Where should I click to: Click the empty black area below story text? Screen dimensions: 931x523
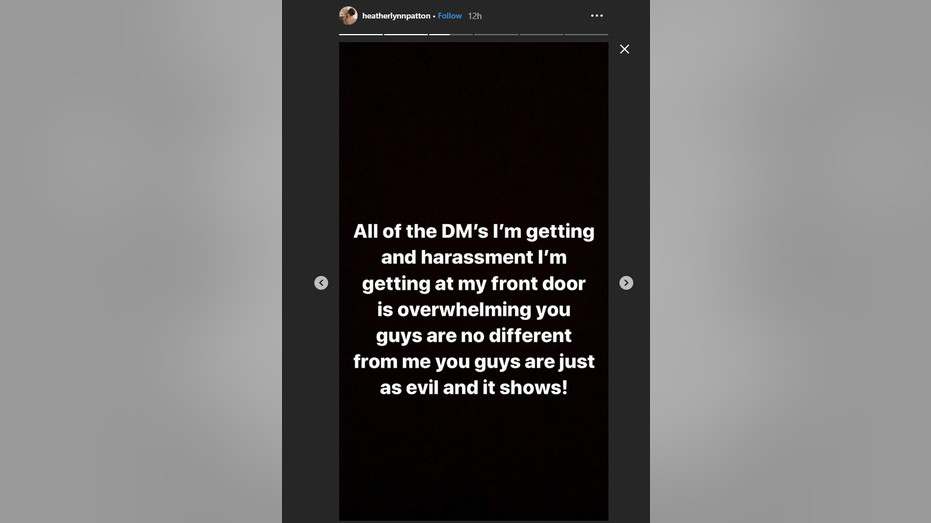tap(473, 460)
